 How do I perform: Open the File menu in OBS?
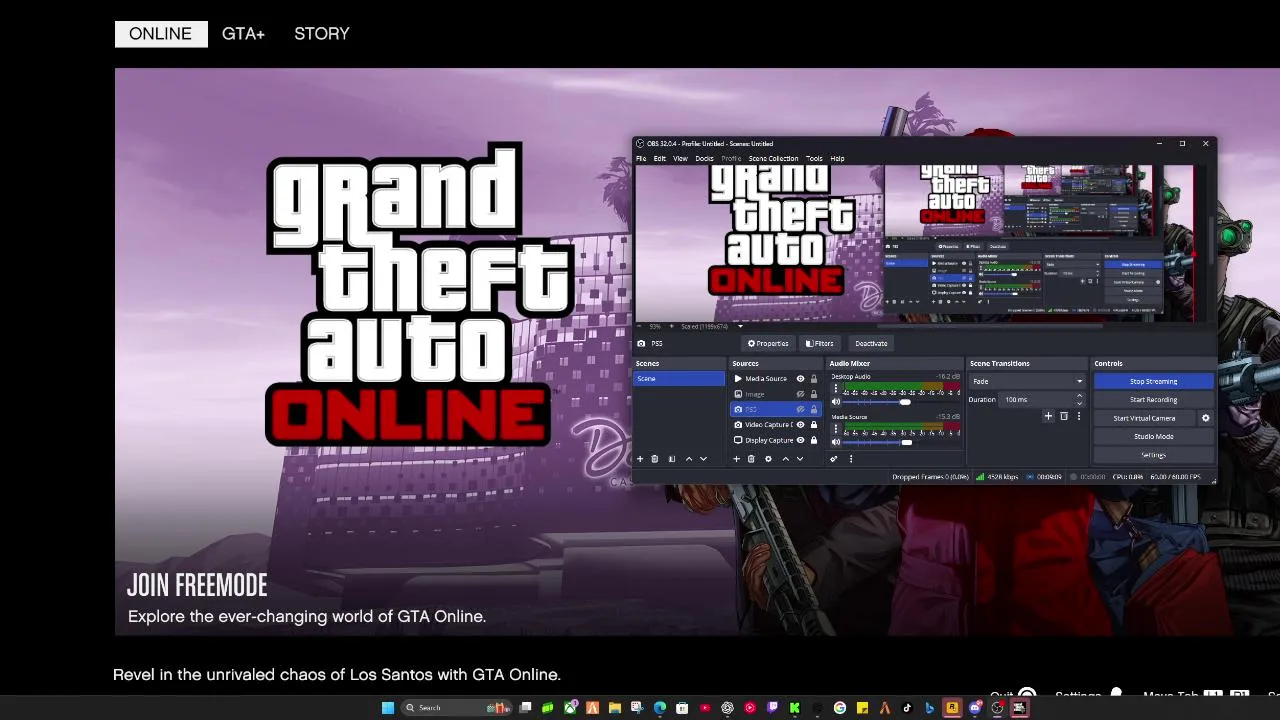click(x=641, y=158)
